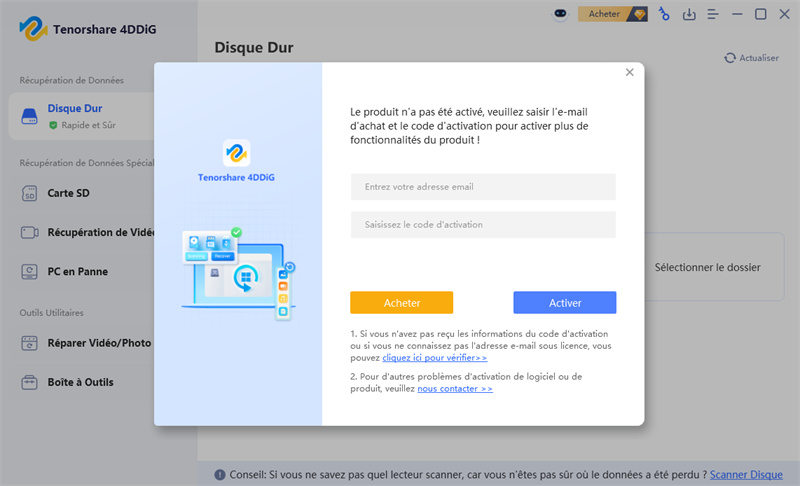
Task: Open Récupération de Vidéo in sidebar
Action: tap(101, 233)
